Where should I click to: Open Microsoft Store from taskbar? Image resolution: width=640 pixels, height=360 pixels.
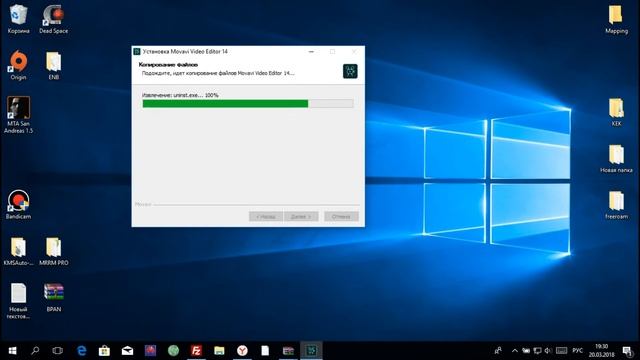point(104,351)
